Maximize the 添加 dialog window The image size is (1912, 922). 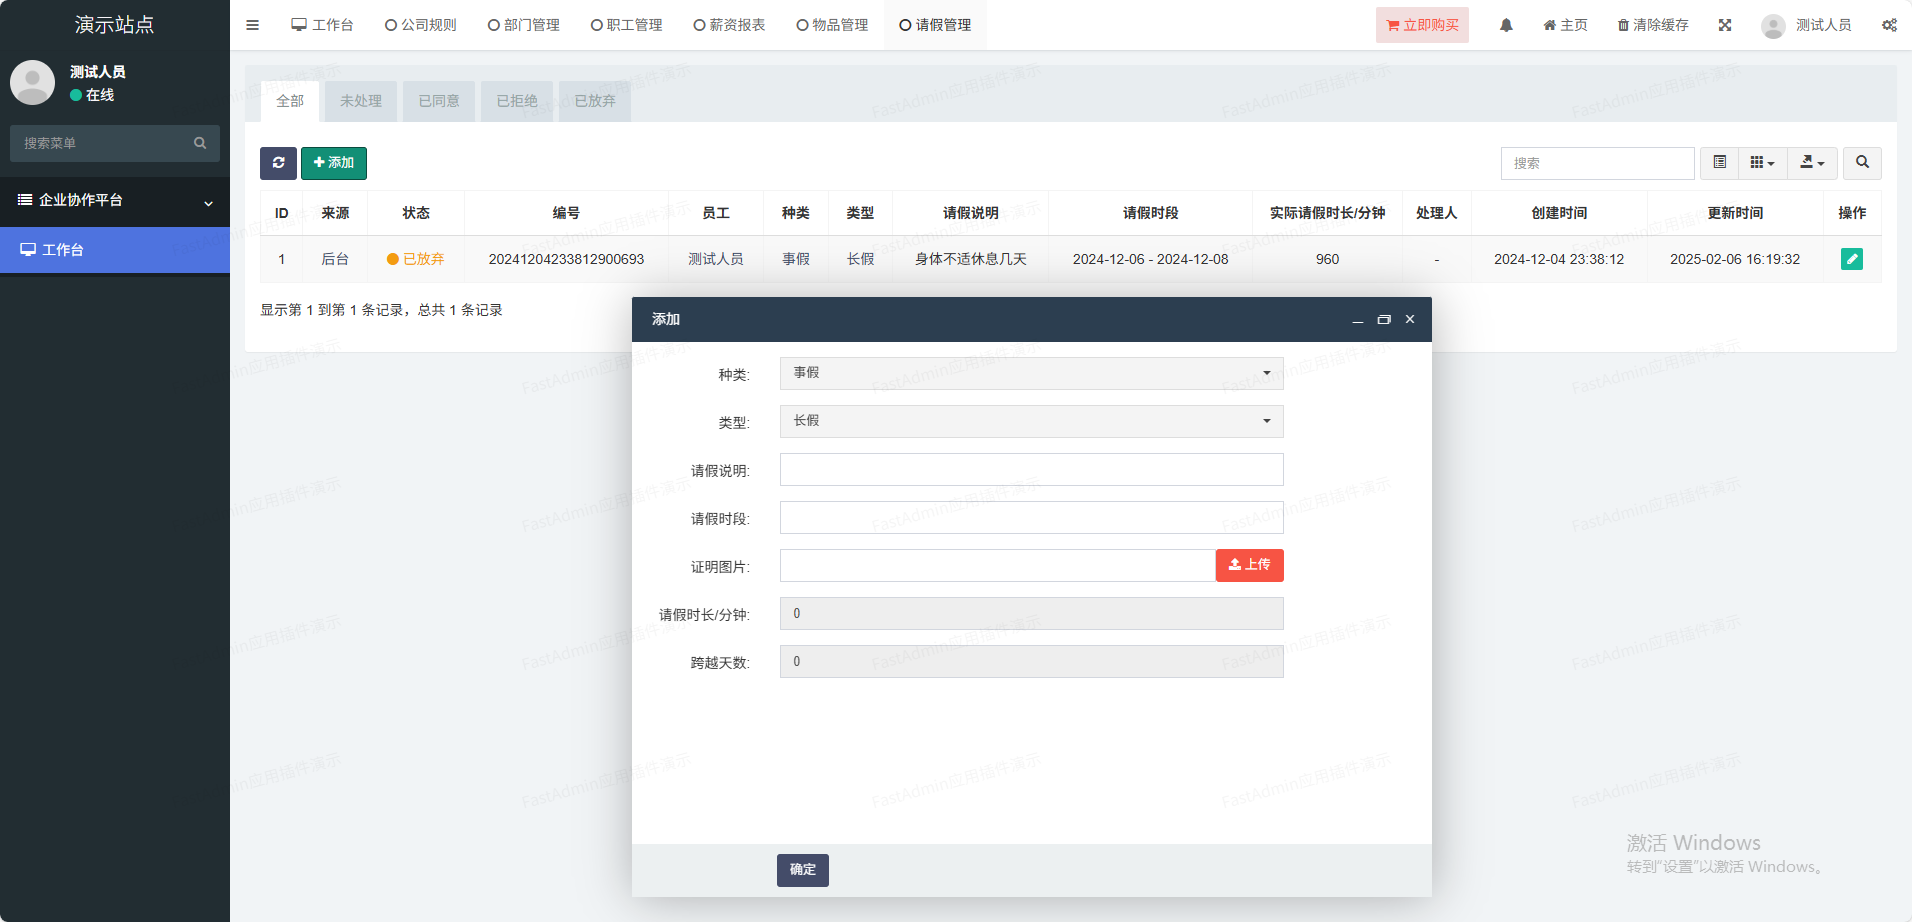(1384, 320)
